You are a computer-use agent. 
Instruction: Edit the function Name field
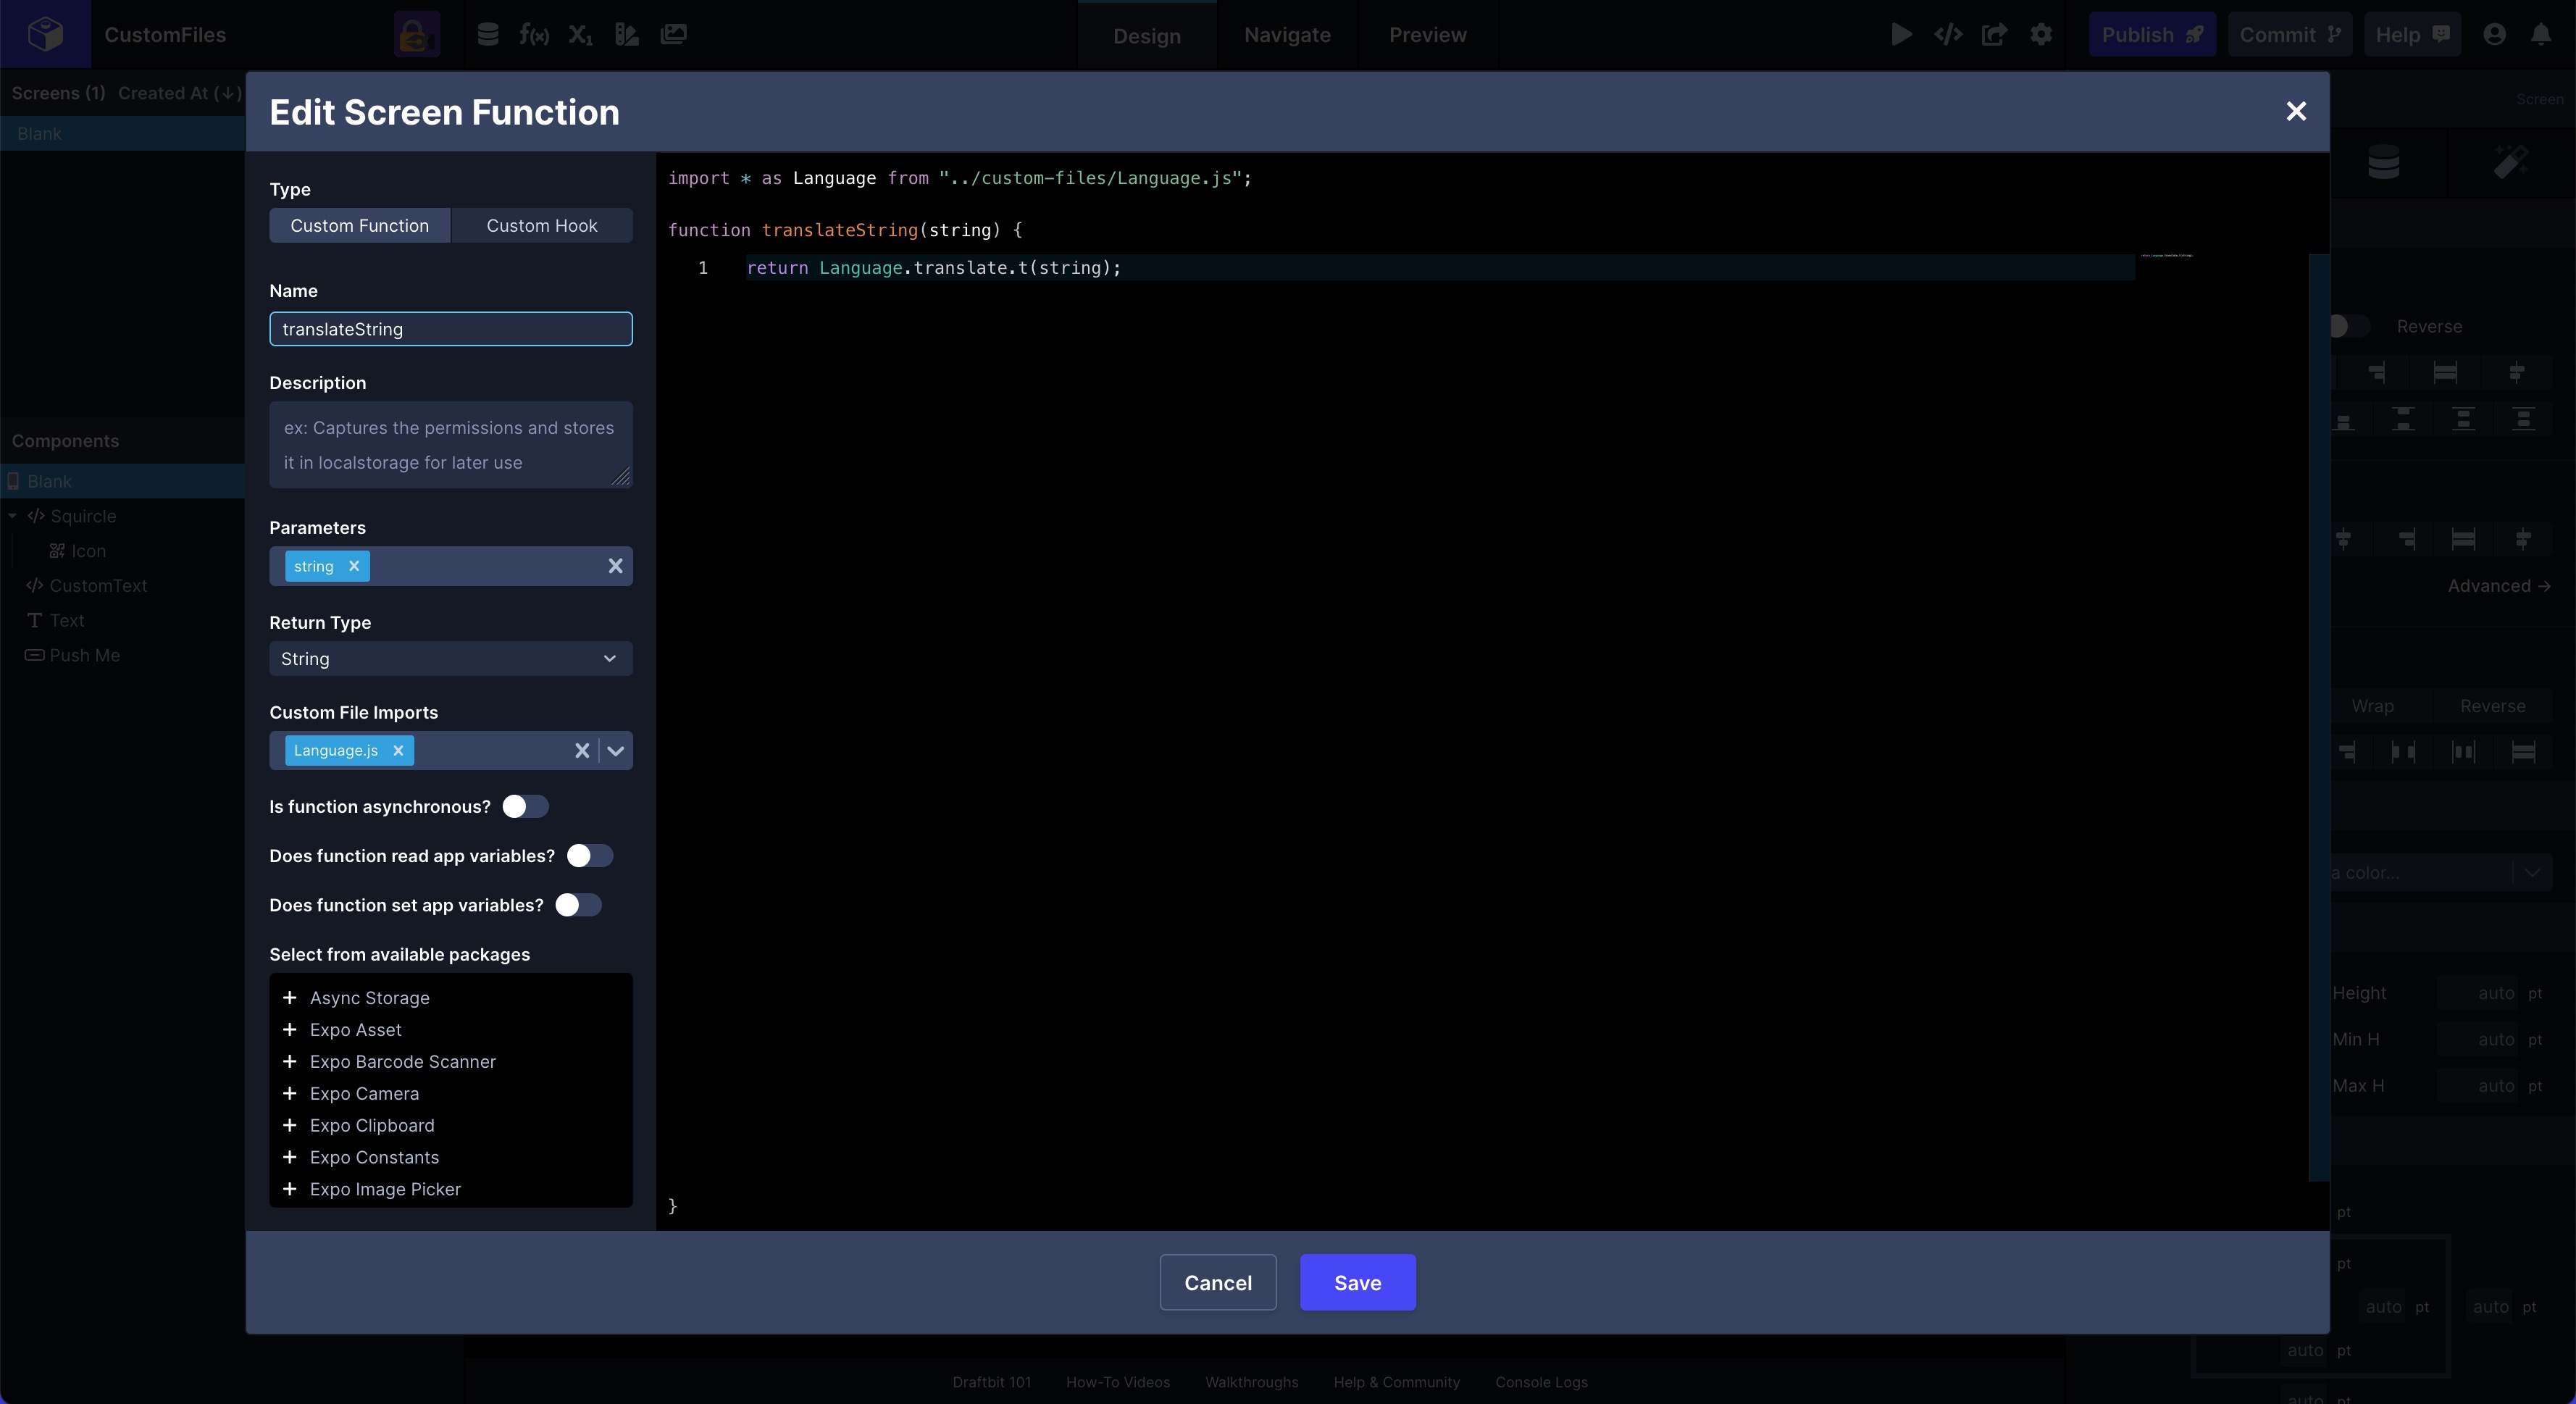(451, 329)
